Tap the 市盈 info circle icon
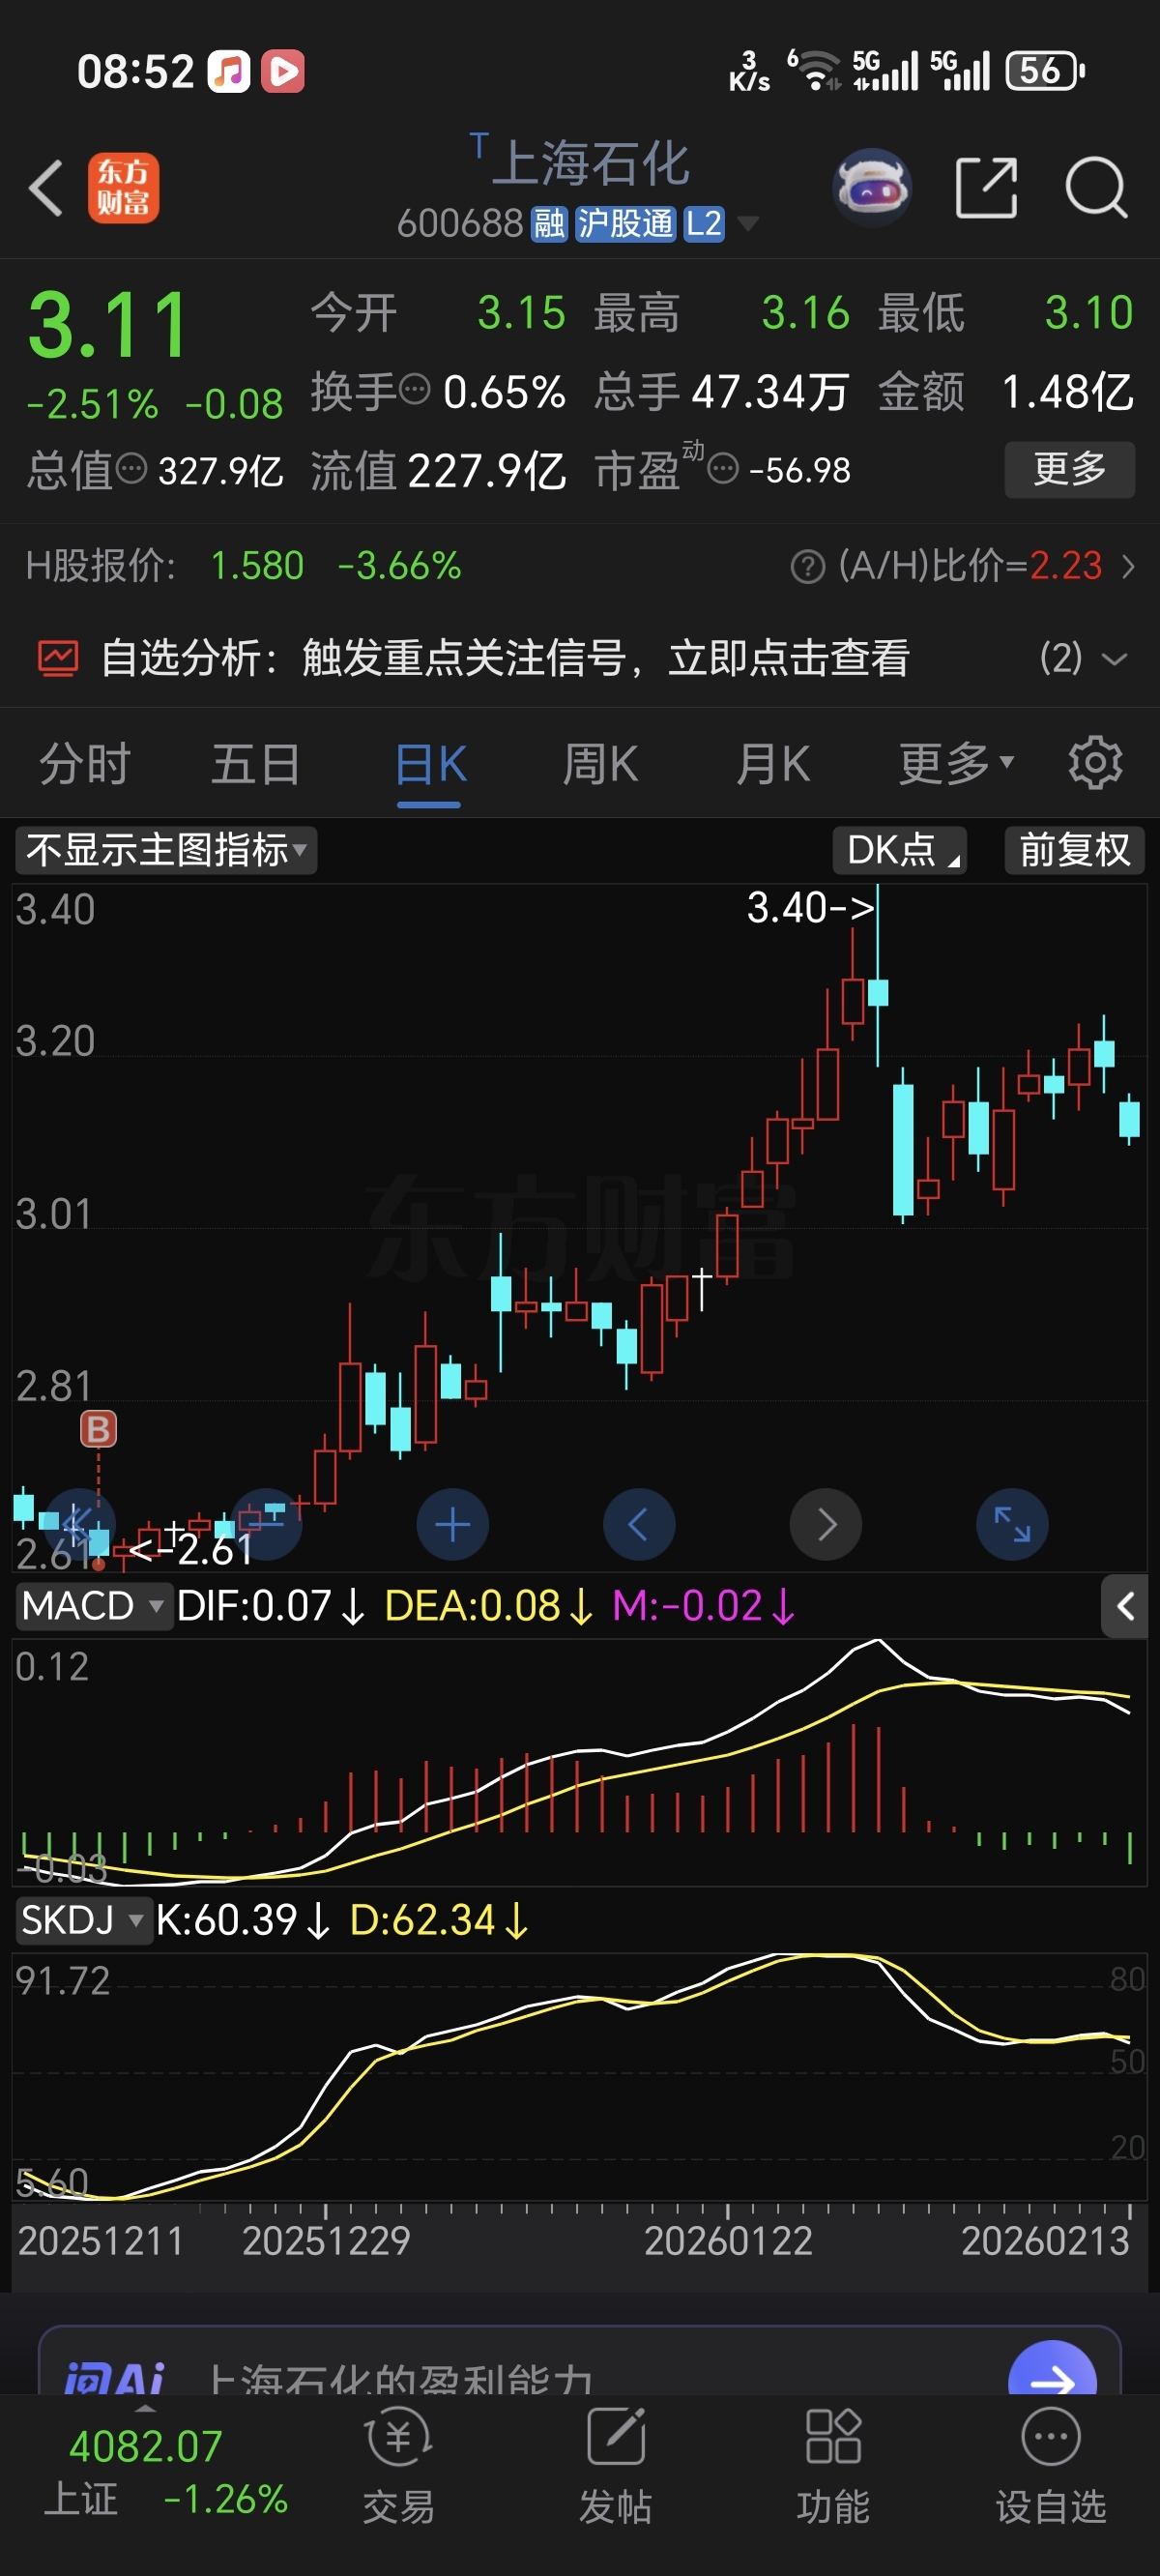Screen dimensions: 1160x2576 (723, 468)
